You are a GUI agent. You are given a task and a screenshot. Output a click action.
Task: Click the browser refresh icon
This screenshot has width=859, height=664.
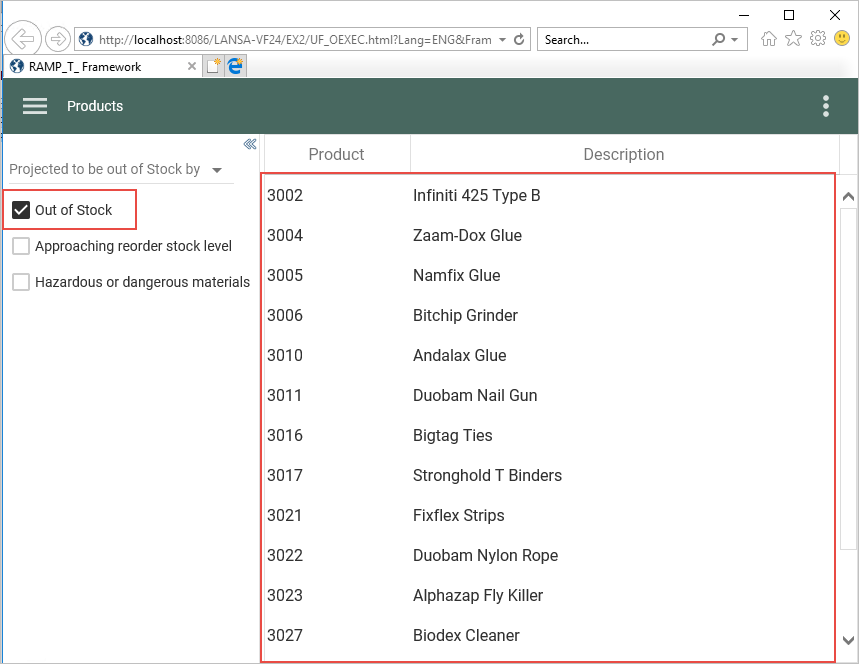[519, 40]
